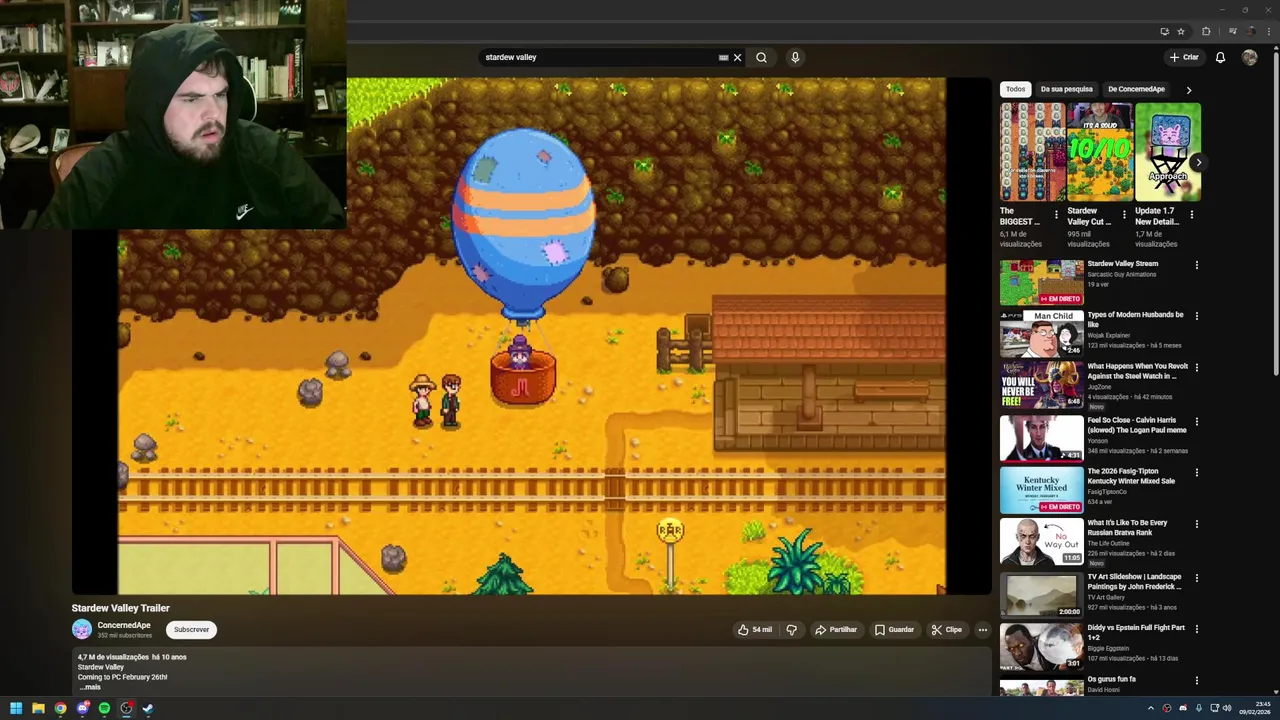Click the Criar button

(x=1184, y=57)
